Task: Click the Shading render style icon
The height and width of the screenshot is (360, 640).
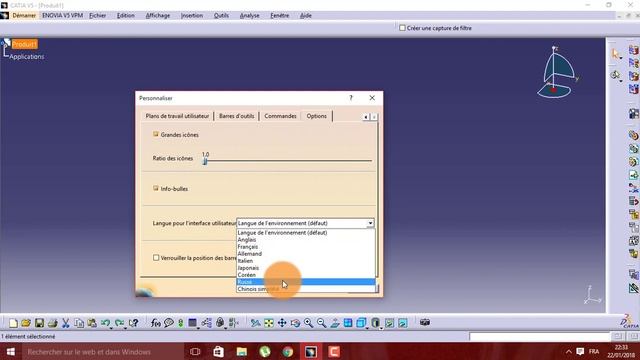Action: (x=376, y=323)
